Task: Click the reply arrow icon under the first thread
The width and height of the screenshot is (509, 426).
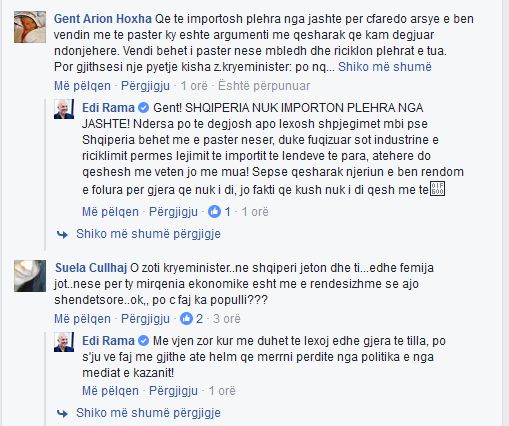Action: [x=62, y=235]
